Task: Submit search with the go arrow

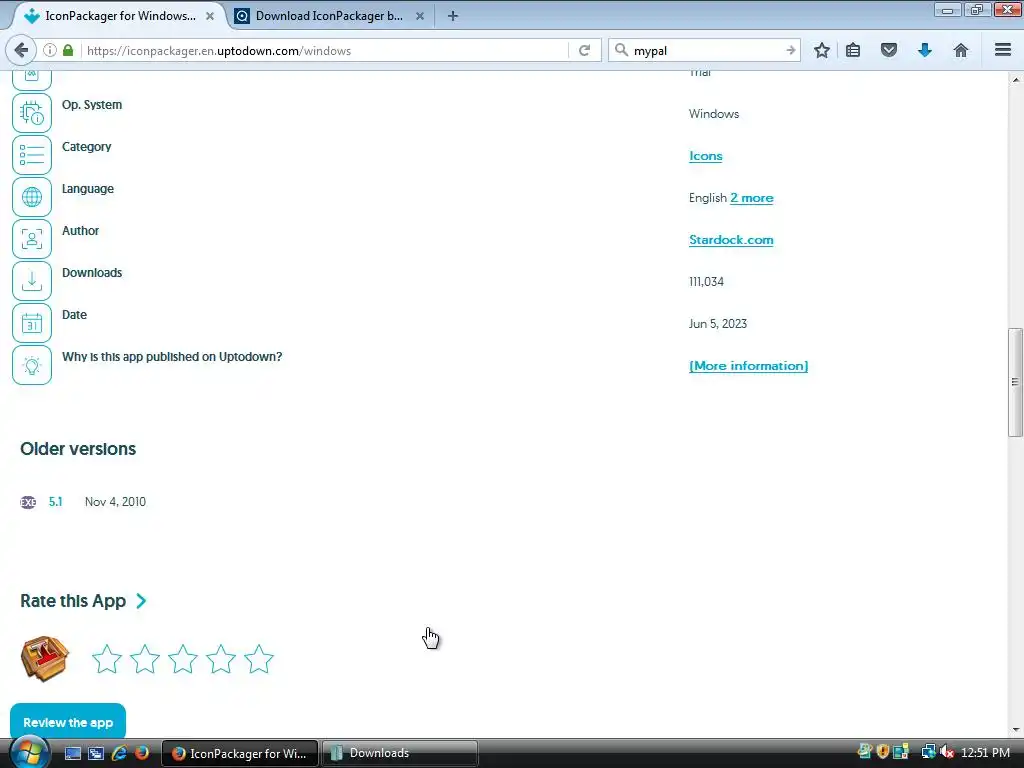Action: click(x=791, y=50)
